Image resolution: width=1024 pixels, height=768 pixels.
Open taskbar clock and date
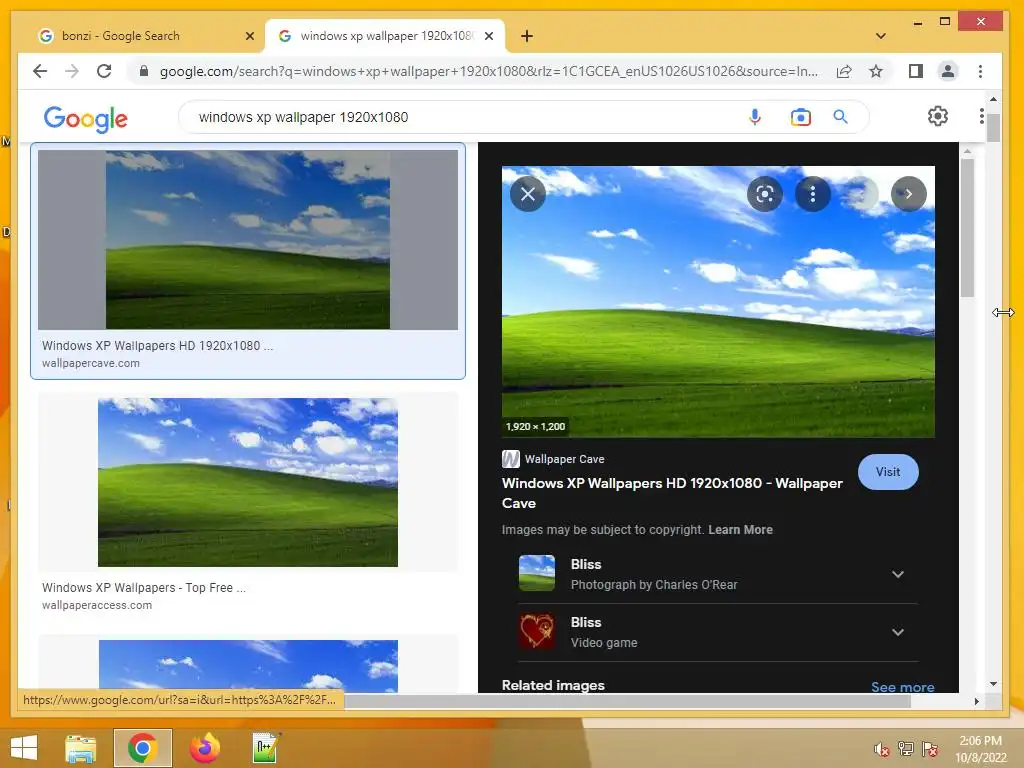point(981,749)
